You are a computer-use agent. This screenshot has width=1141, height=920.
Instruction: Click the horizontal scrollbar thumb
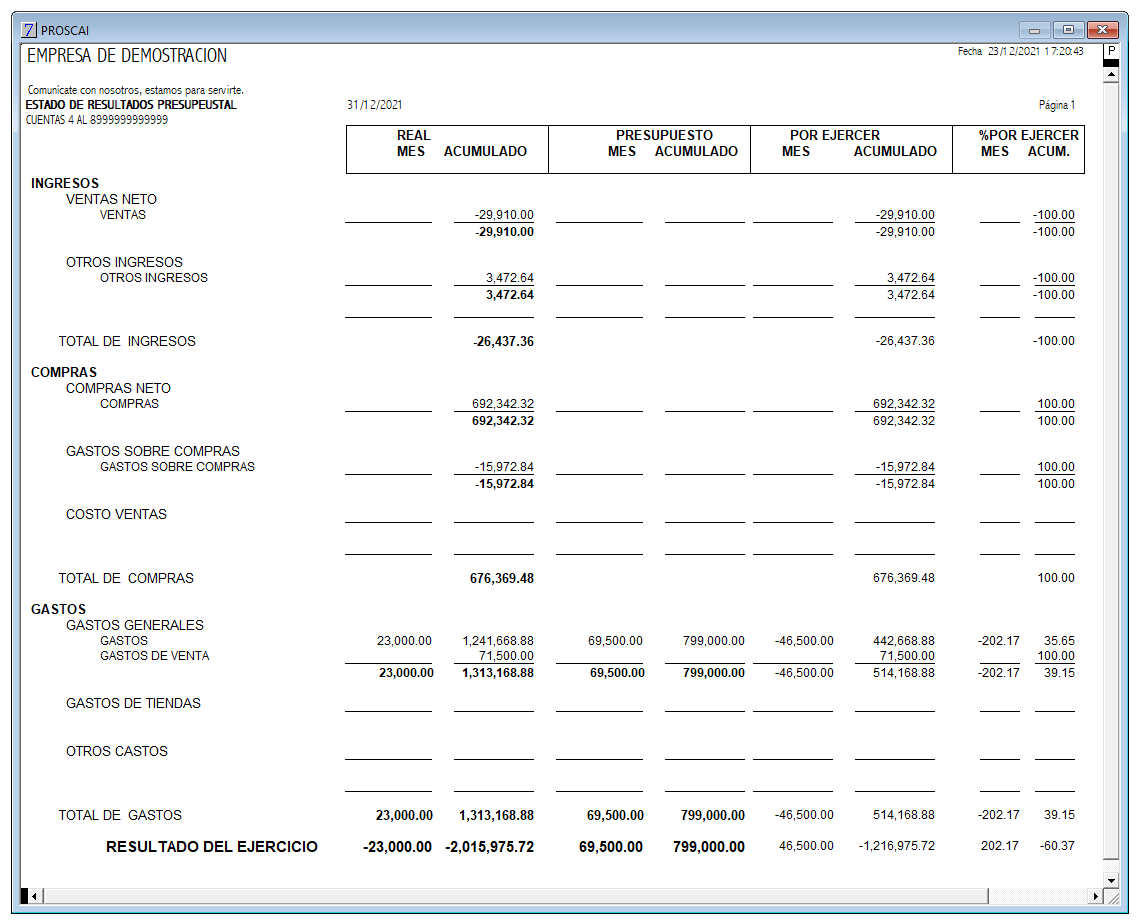(x=516, y=896)
